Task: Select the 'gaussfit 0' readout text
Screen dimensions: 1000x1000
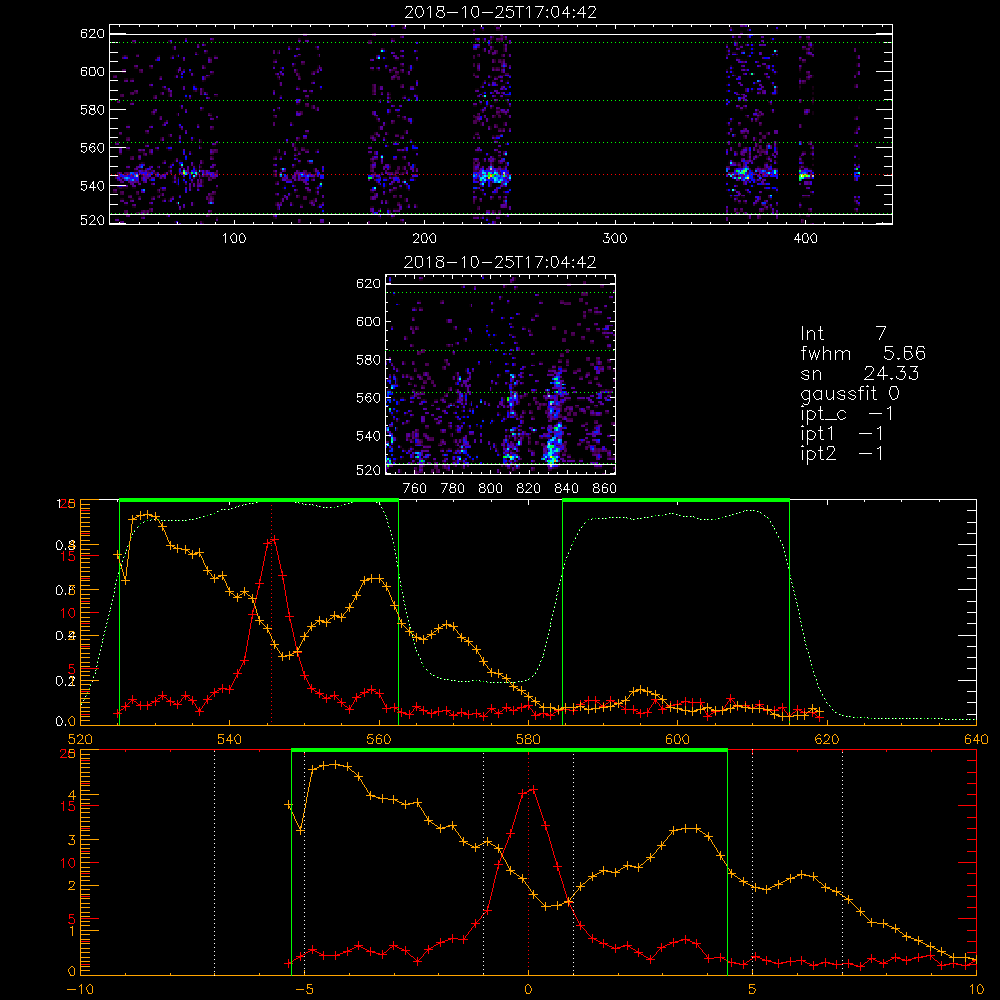Action: tap(850, 393)
